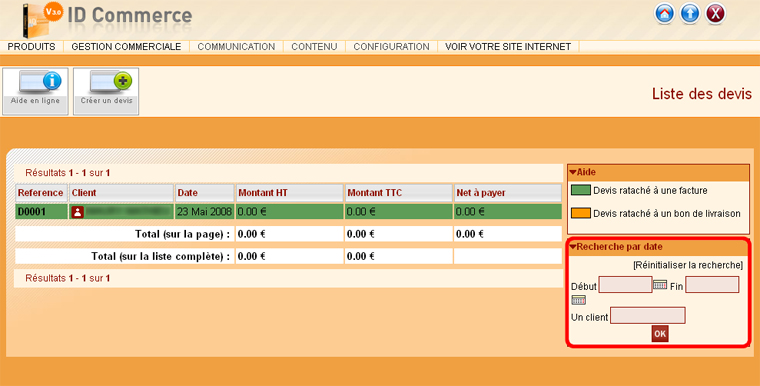Open the GESTION COMMERCIALE menu
This screenshot has width=760, height=386.
click(x=127, y=47)
